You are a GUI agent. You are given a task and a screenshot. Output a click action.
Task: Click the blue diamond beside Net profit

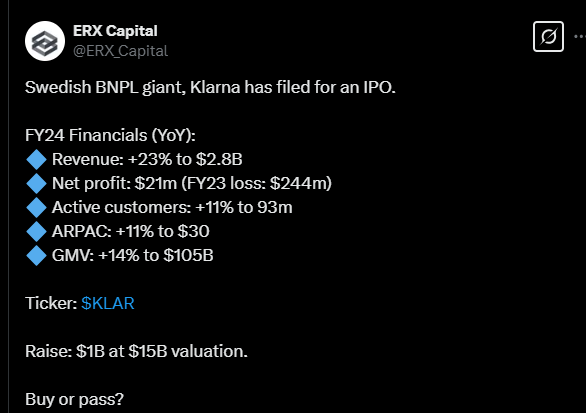(37, 183)
